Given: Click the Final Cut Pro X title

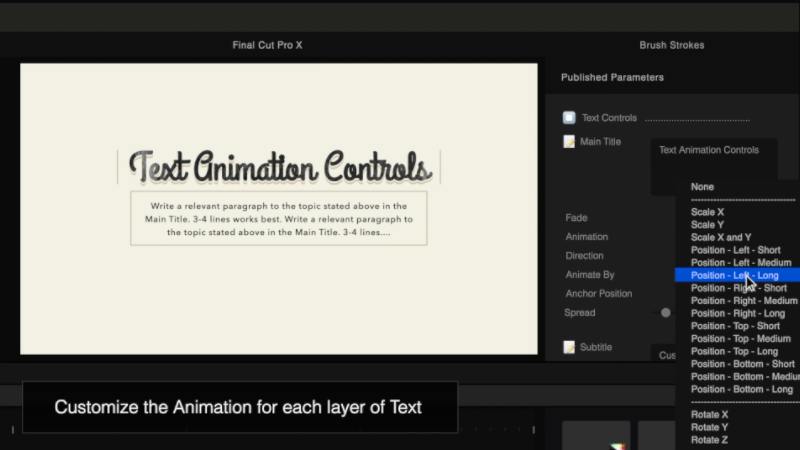Looking at the screenshot, I should (x=267, y=45).
